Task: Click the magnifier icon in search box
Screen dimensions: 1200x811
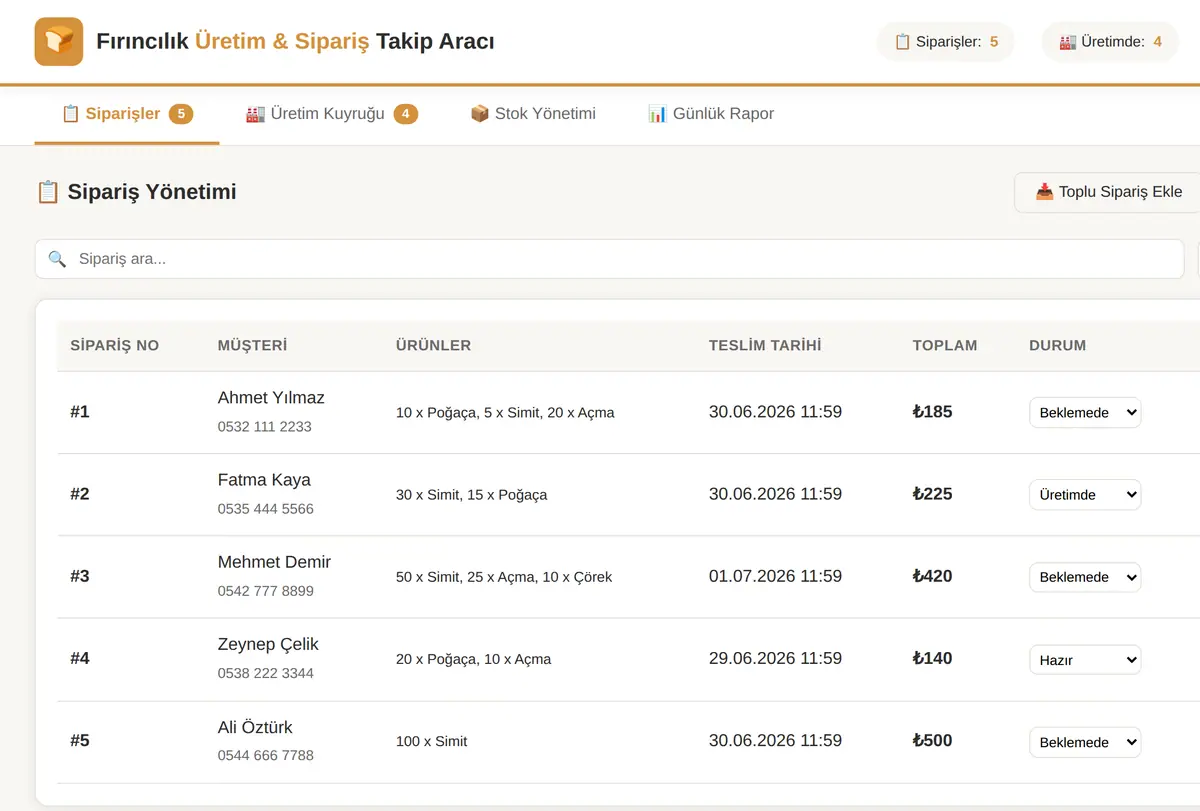Action: coord(57,259)
